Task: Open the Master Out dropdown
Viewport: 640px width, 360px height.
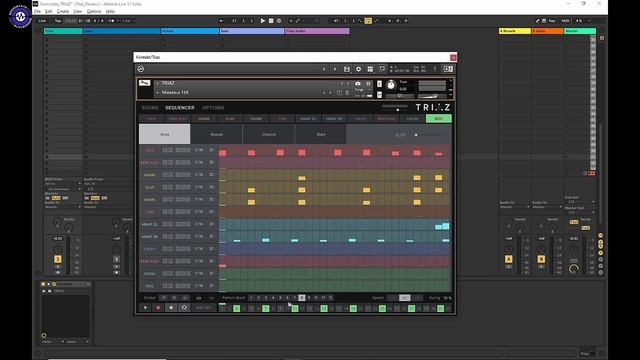Action: [580, 212]
